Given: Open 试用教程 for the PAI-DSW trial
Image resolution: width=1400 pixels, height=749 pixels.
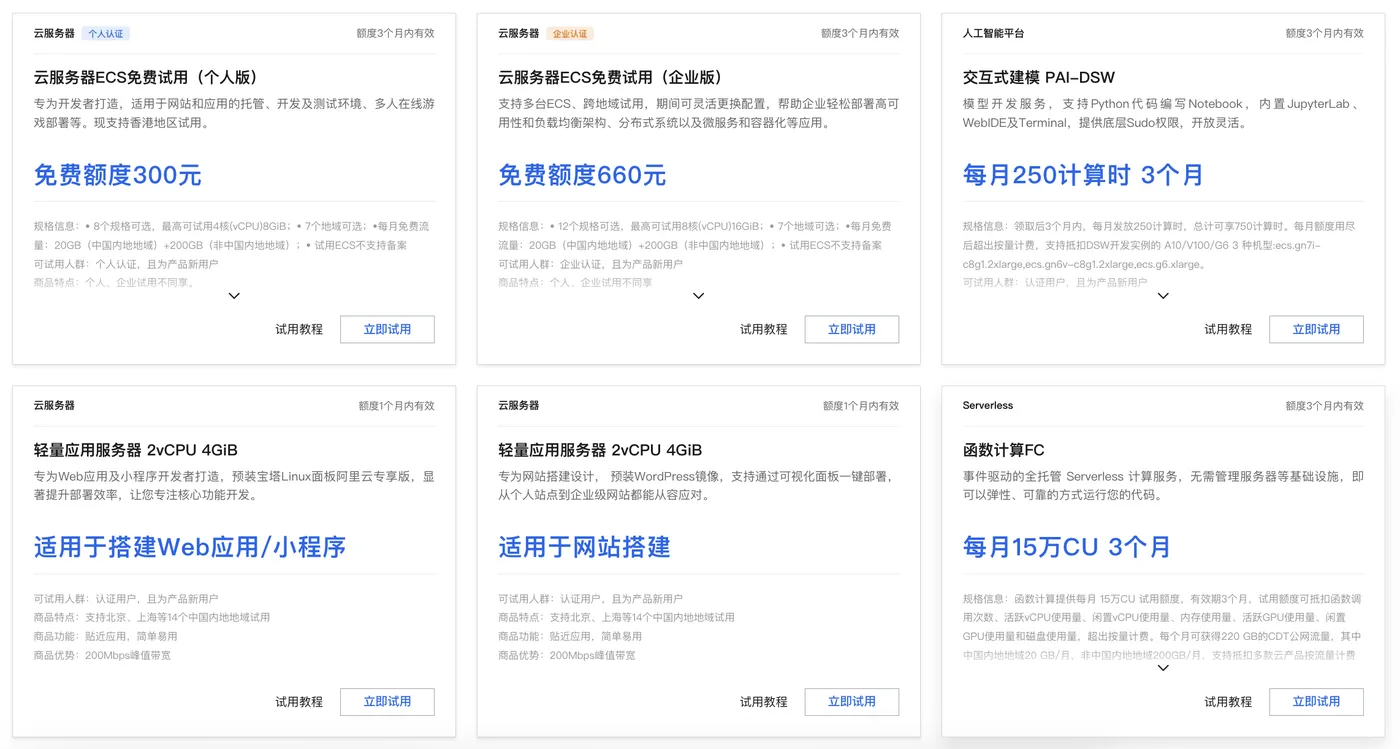Looking at the screenshot, I should pyautogui.click(x=1227, y=329).
